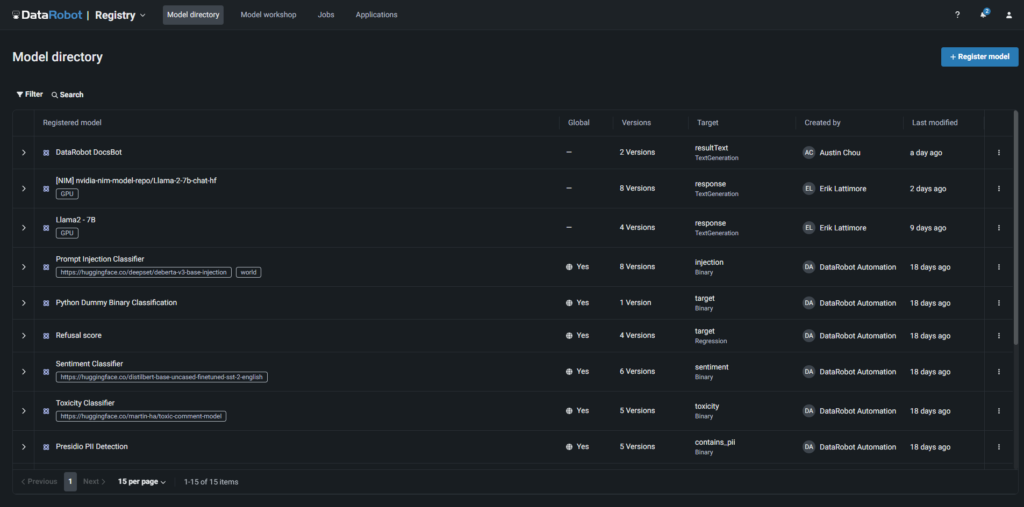Open actions menu for DataRobot DocsBot row

tap(998, 153)
